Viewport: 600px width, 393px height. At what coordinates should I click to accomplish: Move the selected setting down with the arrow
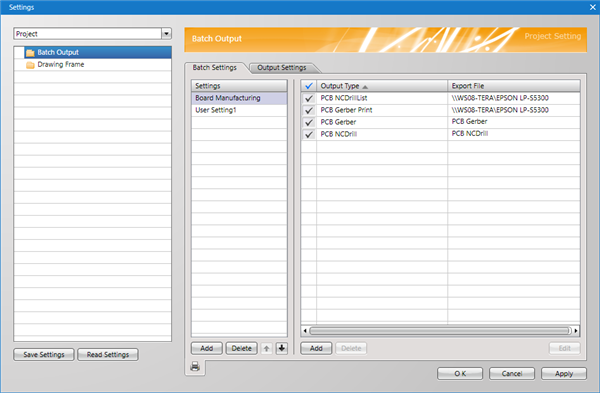[282, 348]
